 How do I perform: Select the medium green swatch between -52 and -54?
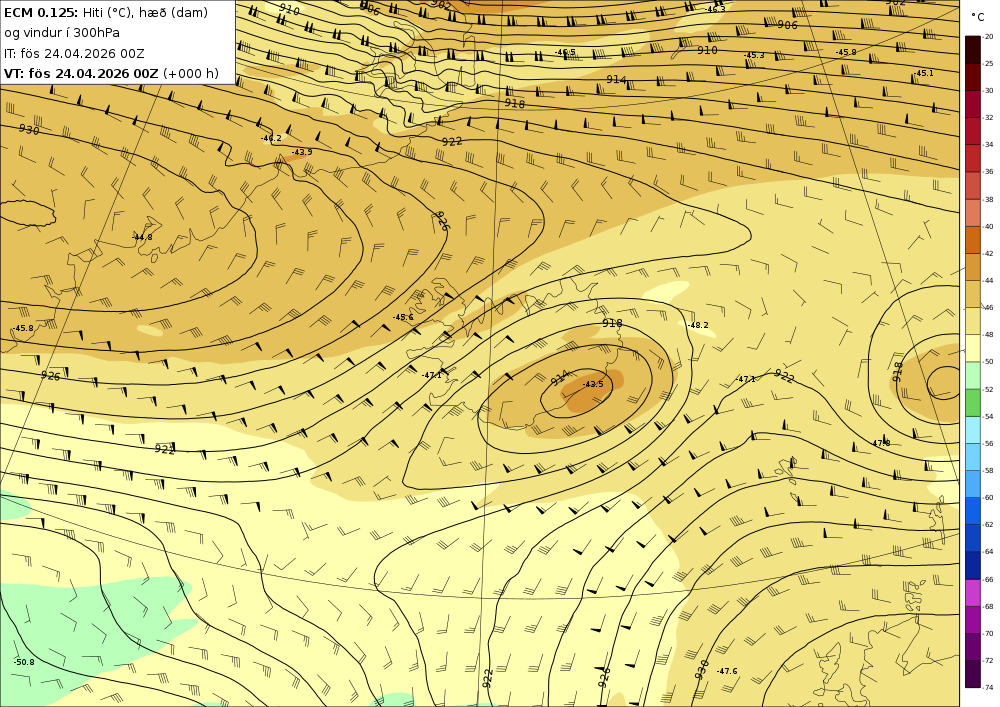973,403
